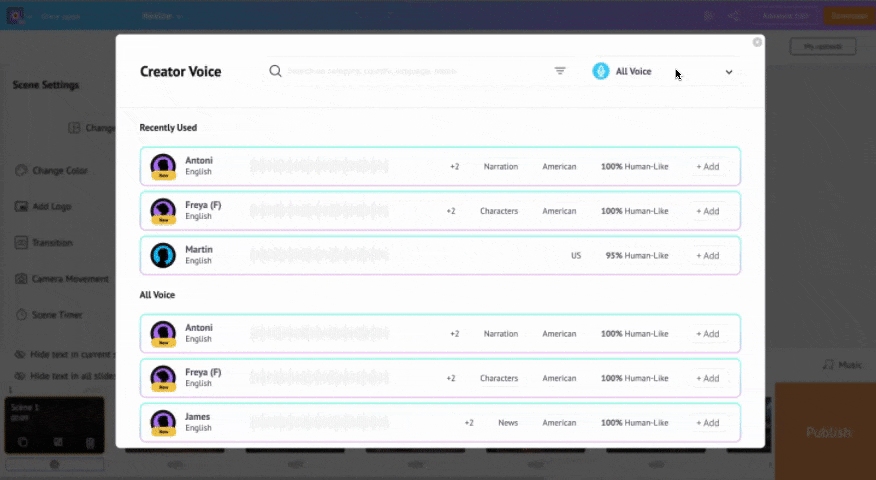Screen dimensions: 876x480
Task: Click the All Voice section heading
Action: point(157,294)
